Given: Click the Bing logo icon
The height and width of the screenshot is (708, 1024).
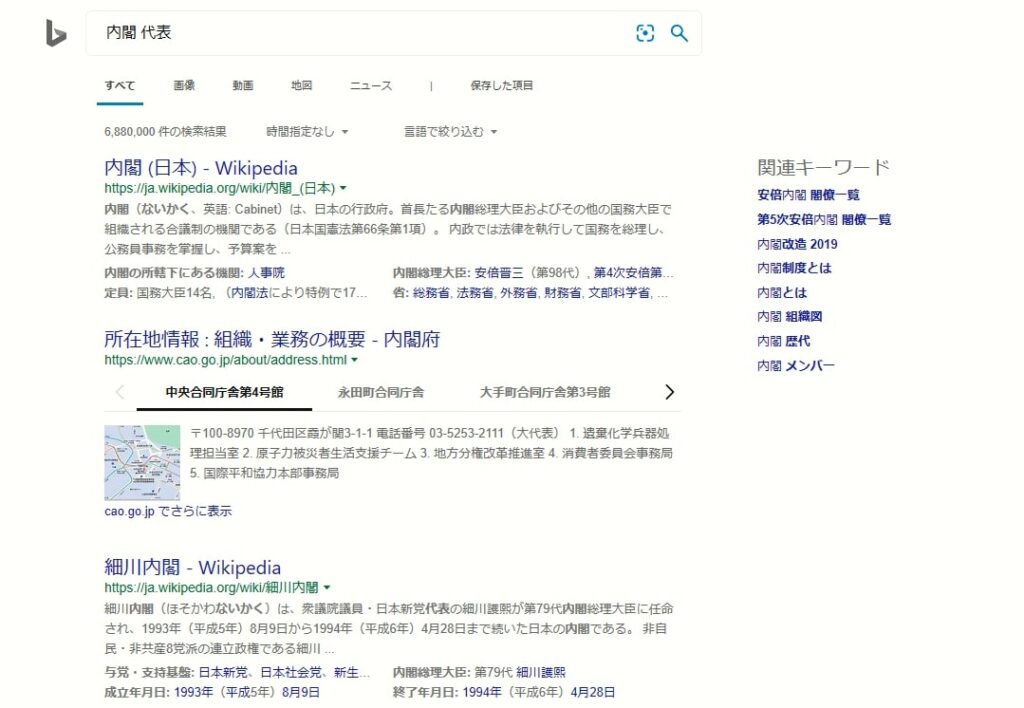Looking at the screenshot, I should tap(56, 33).
